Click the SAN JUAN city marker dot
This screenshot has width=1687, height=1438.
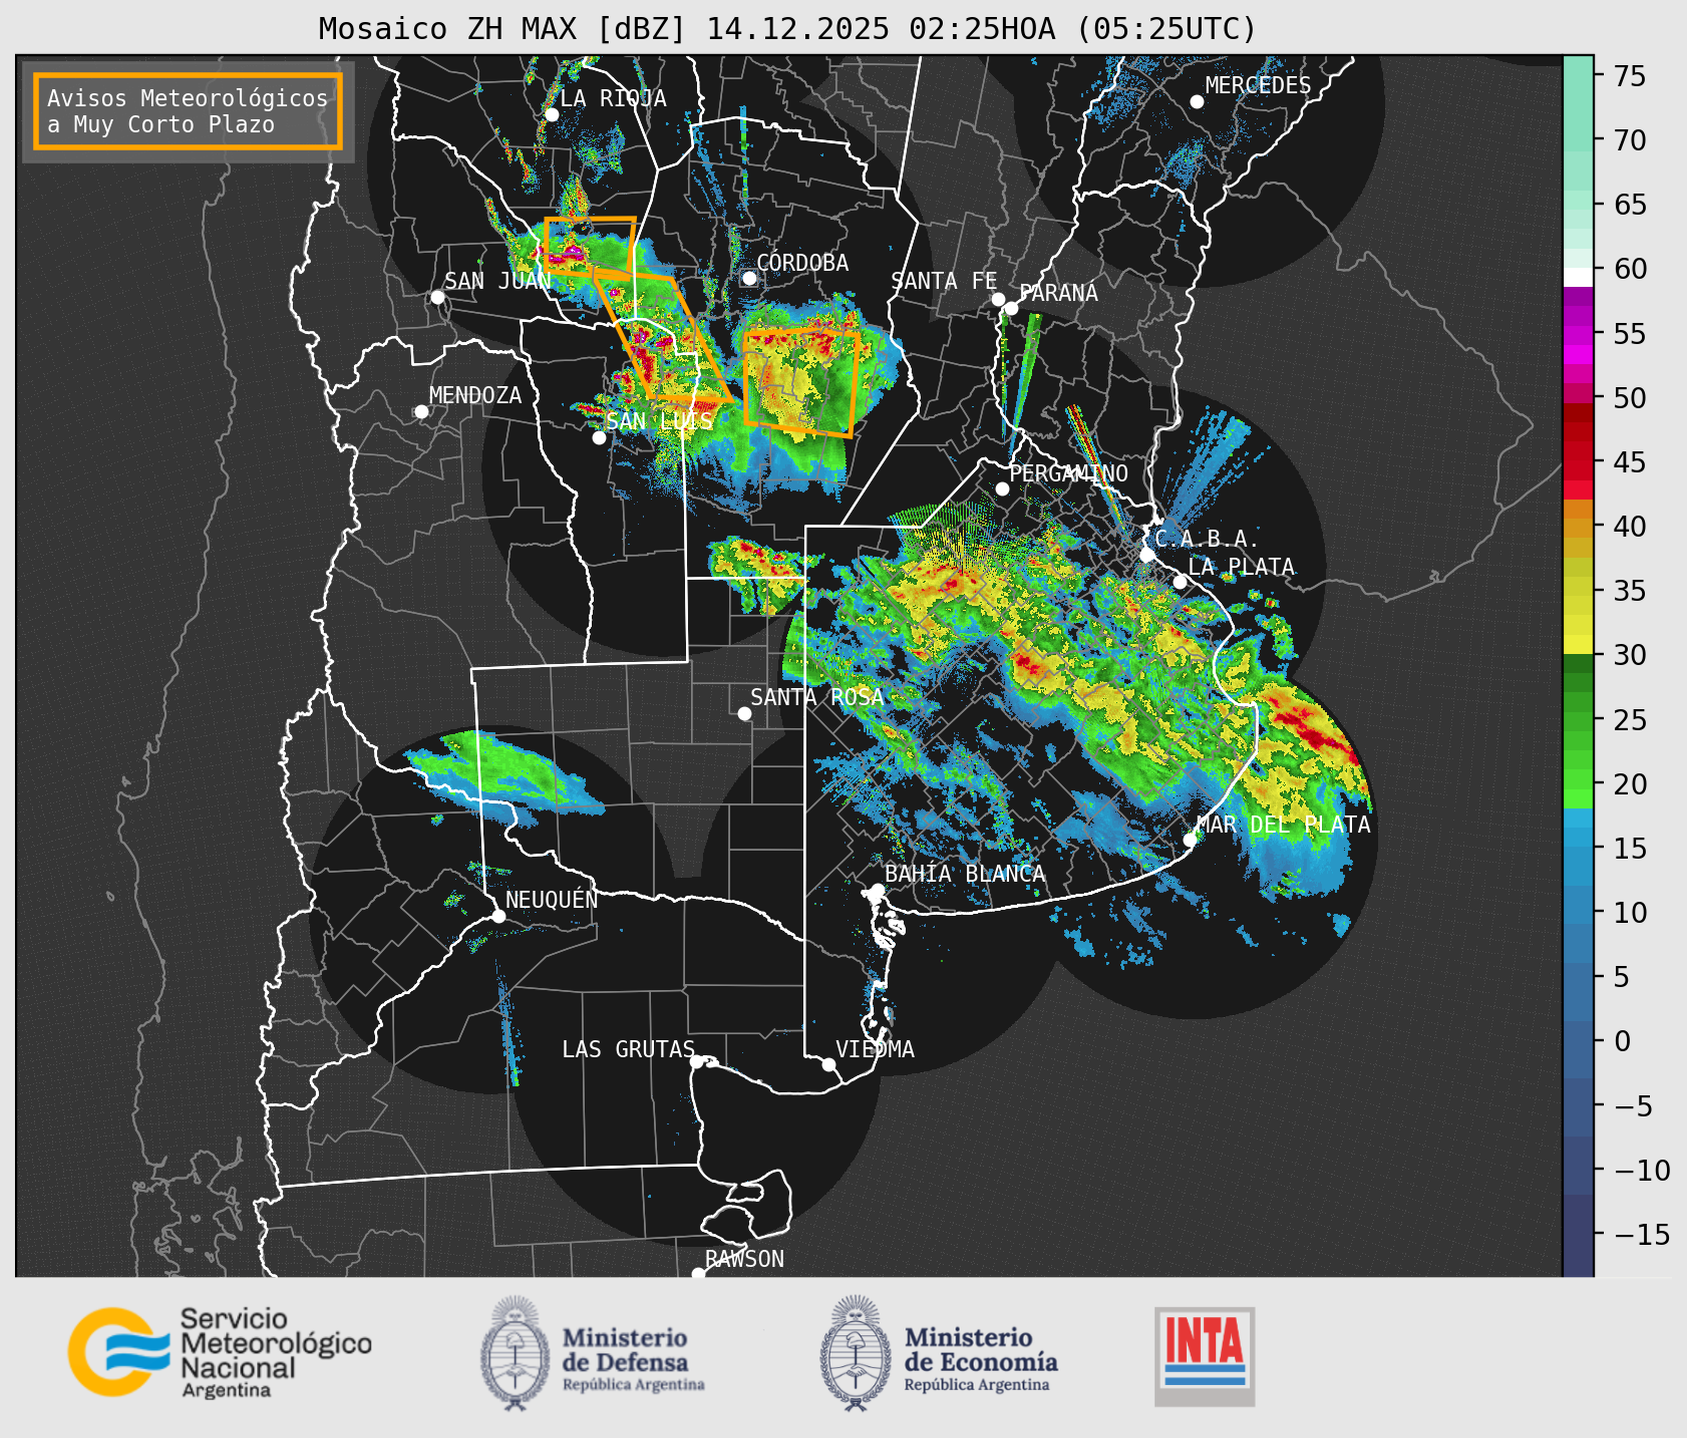pos(437,297)
